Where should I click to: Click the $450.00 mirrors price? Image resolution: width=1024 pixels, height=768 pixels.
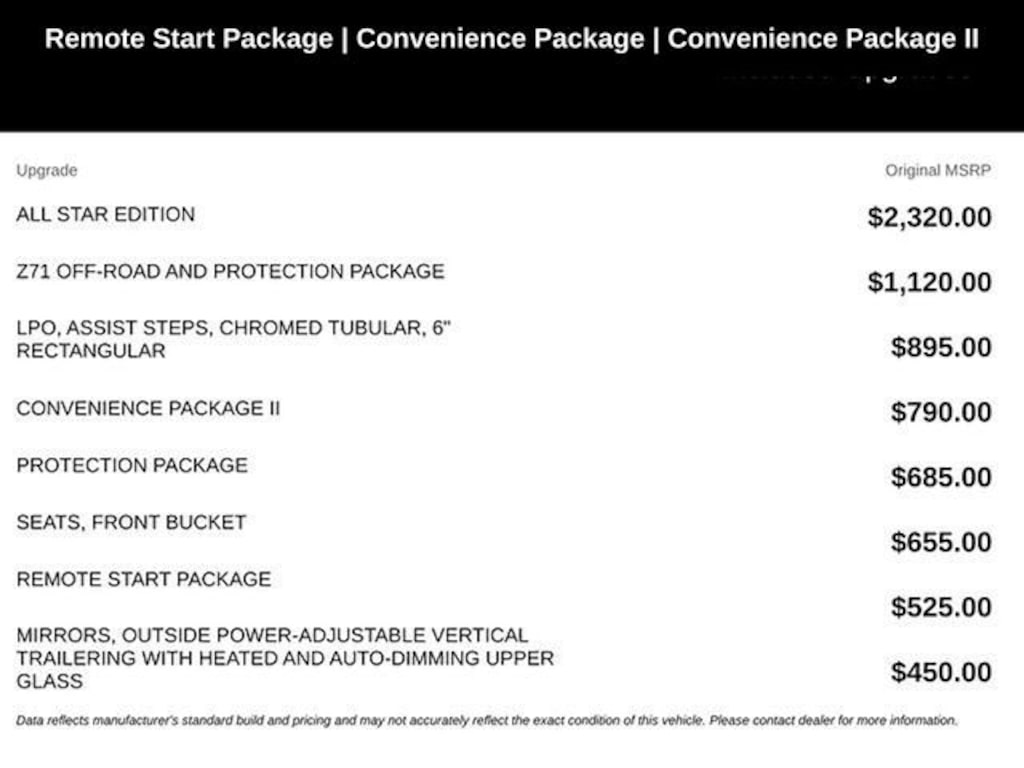[941, 672]
